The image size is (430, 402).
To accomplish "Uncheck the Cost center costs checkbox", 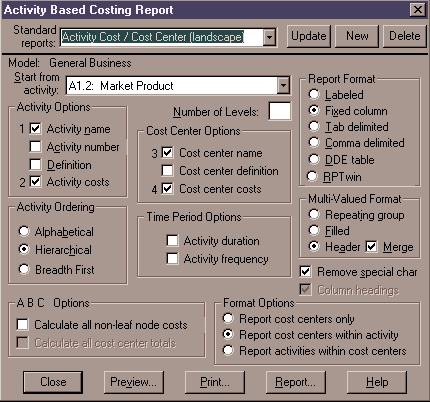I will (x=167, y=189).
